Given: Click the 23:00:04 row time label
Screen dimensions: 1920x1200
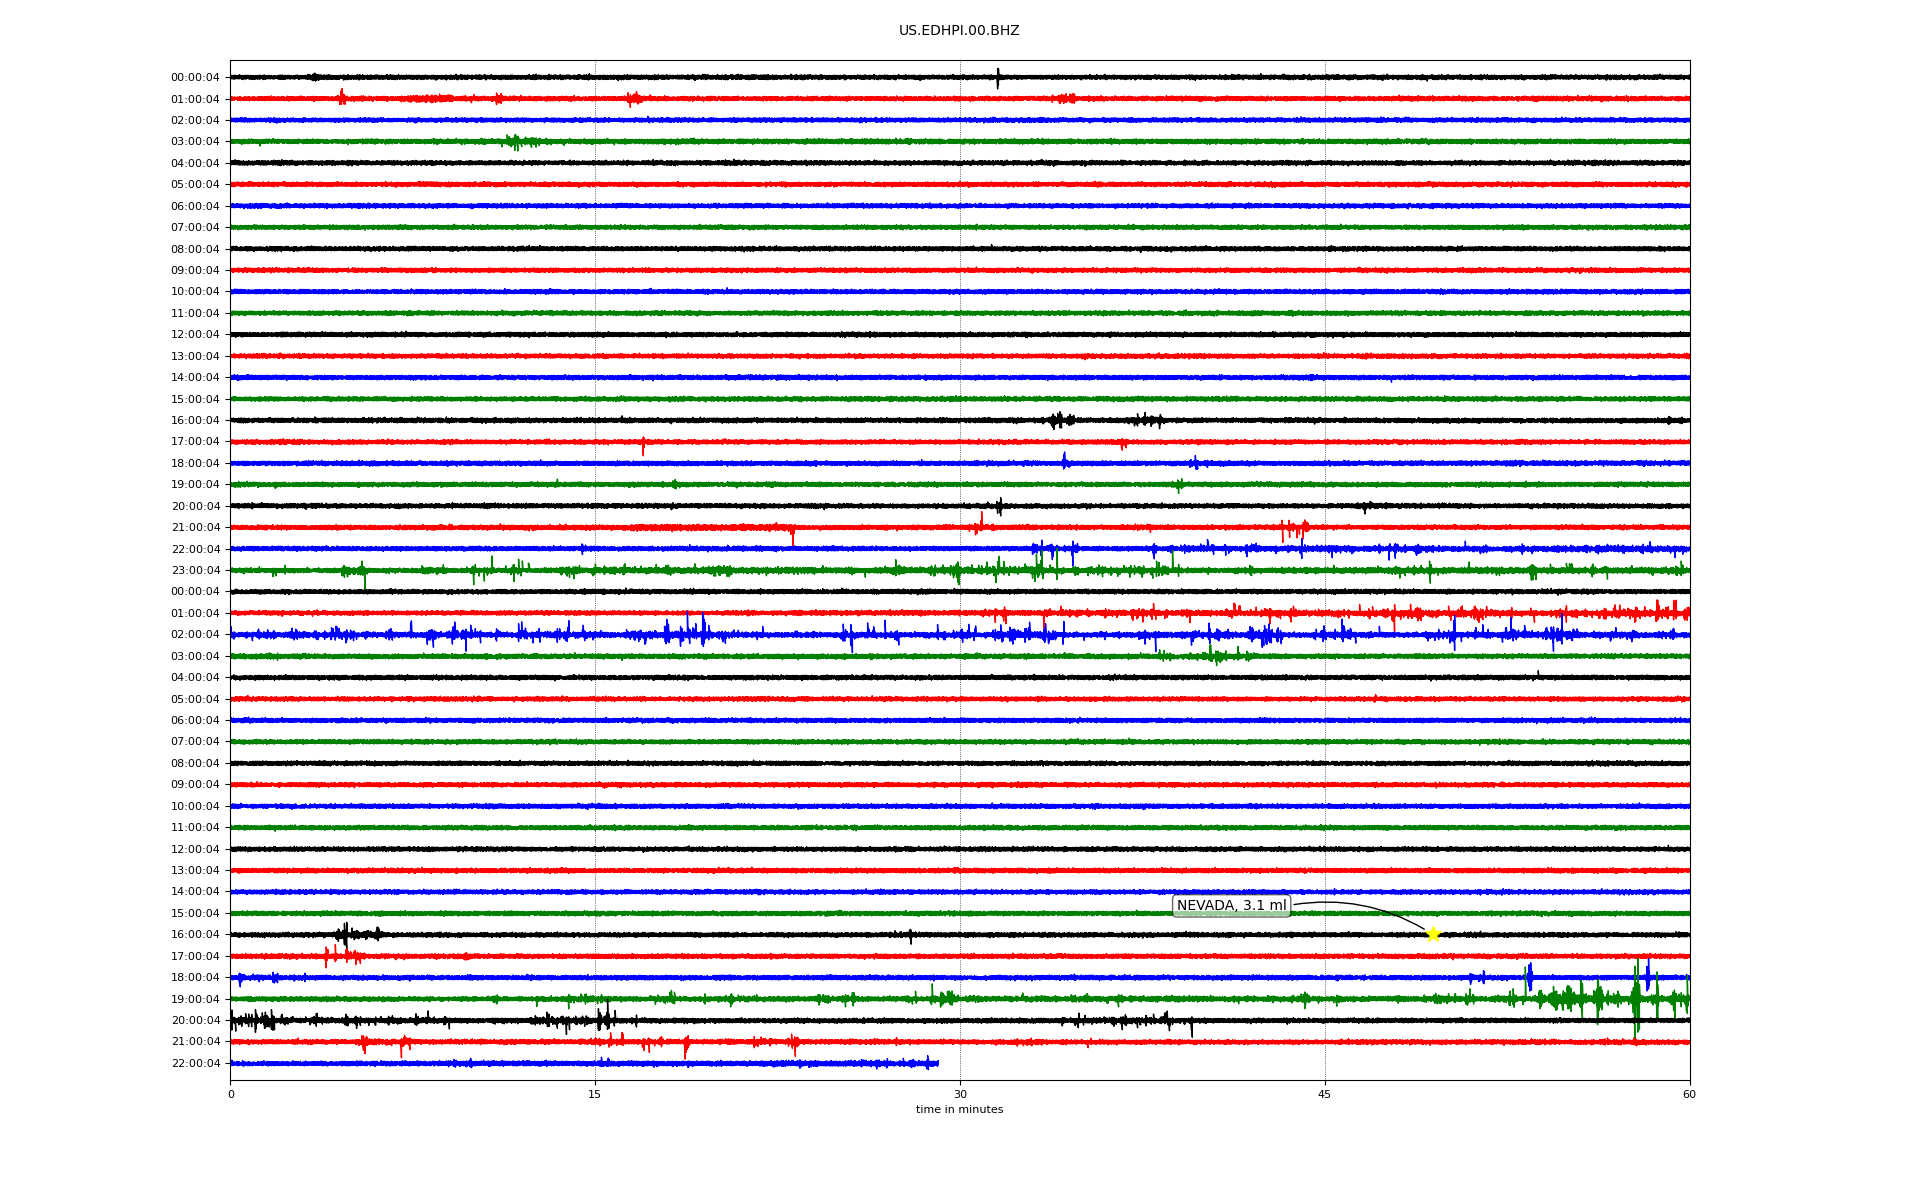Looking at the screenshot, I should click(x=195, y=571).
